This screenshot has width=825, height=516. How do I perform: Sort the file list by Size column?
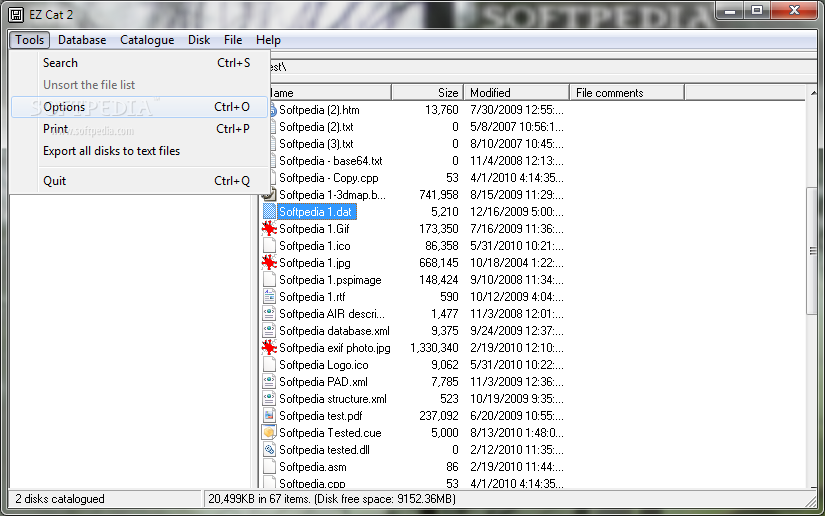(x=427, y=93)
